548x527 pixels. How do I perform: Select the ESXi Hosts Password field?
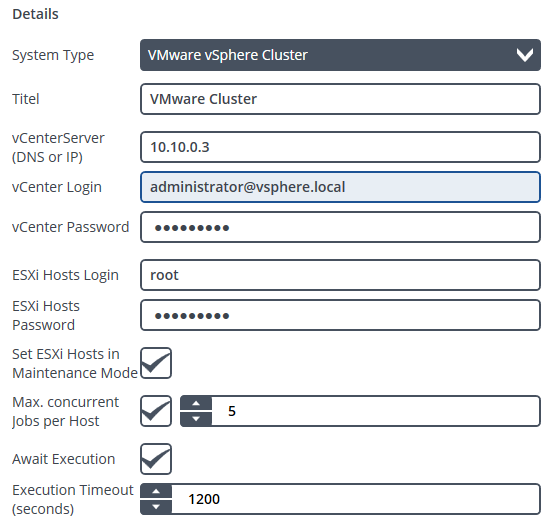(340, 315)
